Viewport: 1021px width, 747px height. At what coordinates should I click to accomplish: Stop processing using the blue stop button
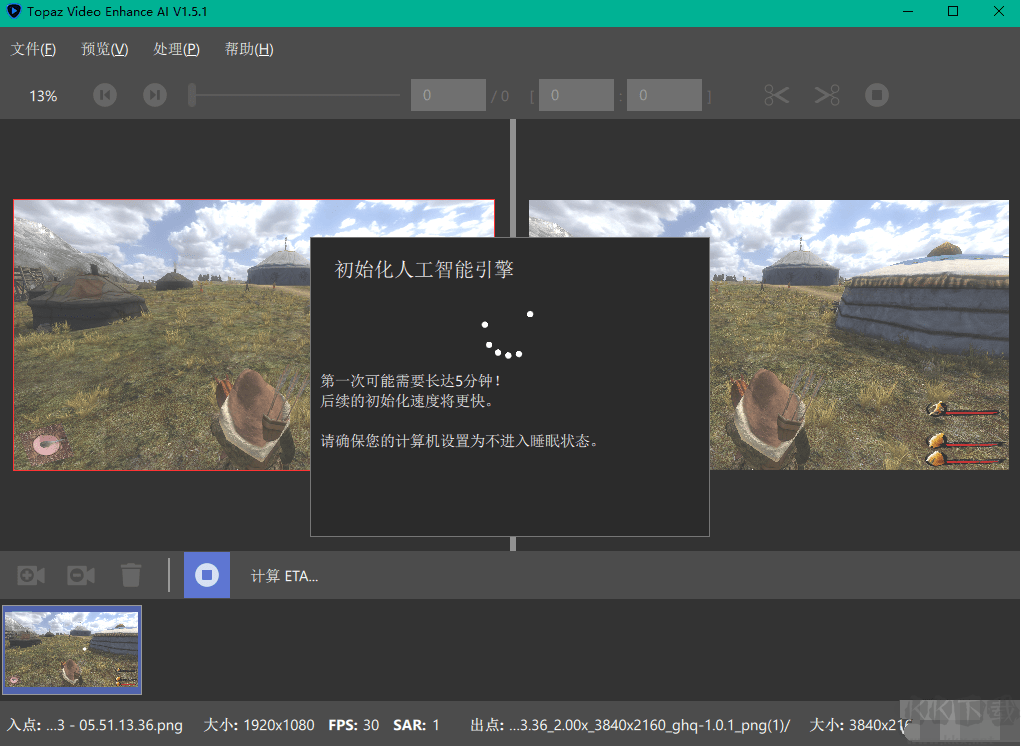[x=206, y=575]
